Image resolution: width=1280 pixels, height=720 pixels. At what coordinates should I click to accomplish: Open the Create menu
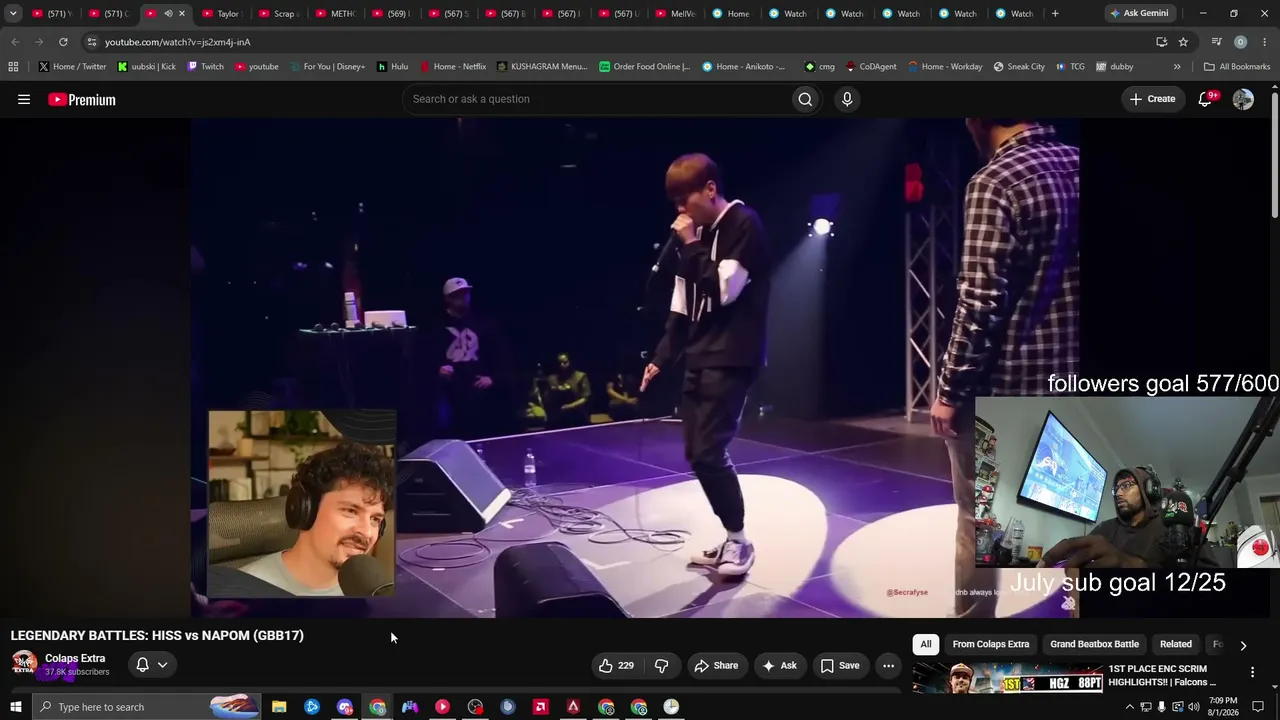1152,99
